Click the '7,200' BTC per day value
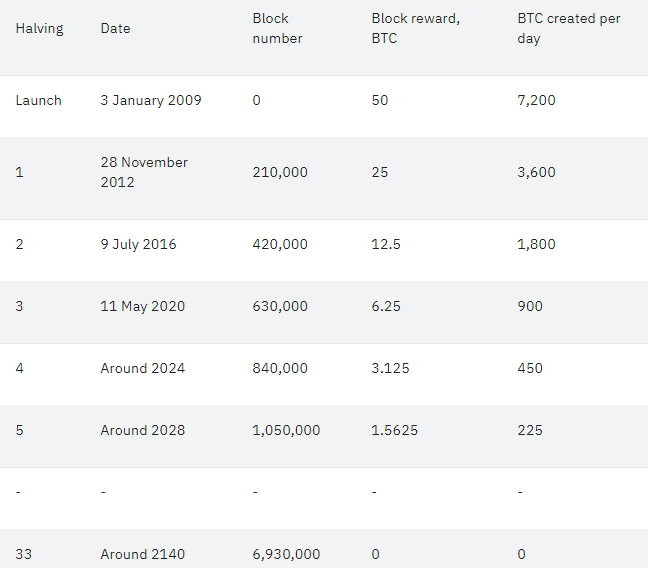This screenshot has height=574, width=648. [x=536, y=100]
